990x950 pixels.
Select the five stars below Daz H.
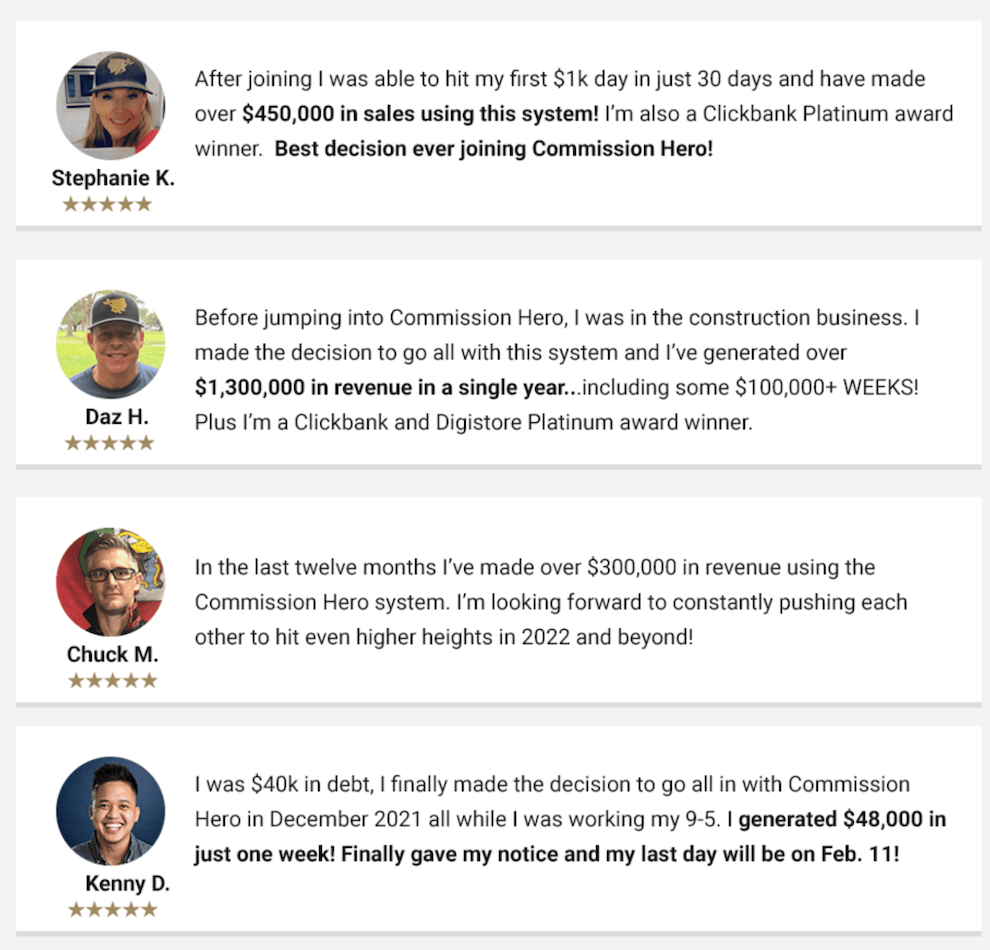[110, 442]
